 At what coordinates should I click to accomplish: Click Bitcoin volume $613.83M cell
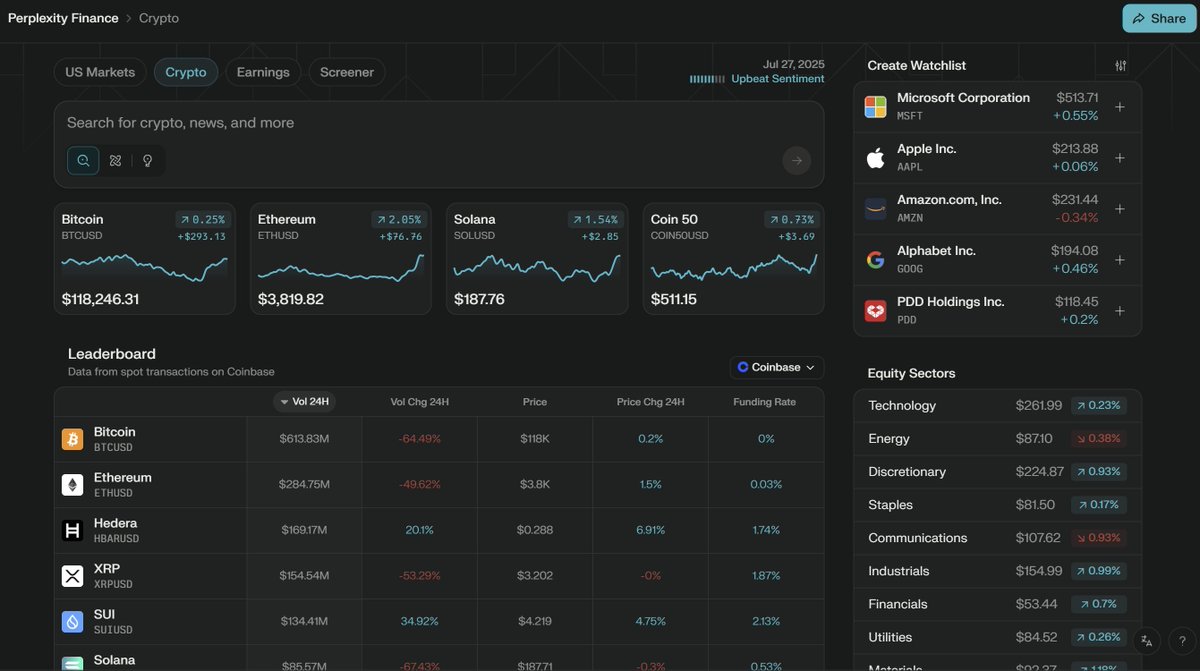(x=304, y=439)
